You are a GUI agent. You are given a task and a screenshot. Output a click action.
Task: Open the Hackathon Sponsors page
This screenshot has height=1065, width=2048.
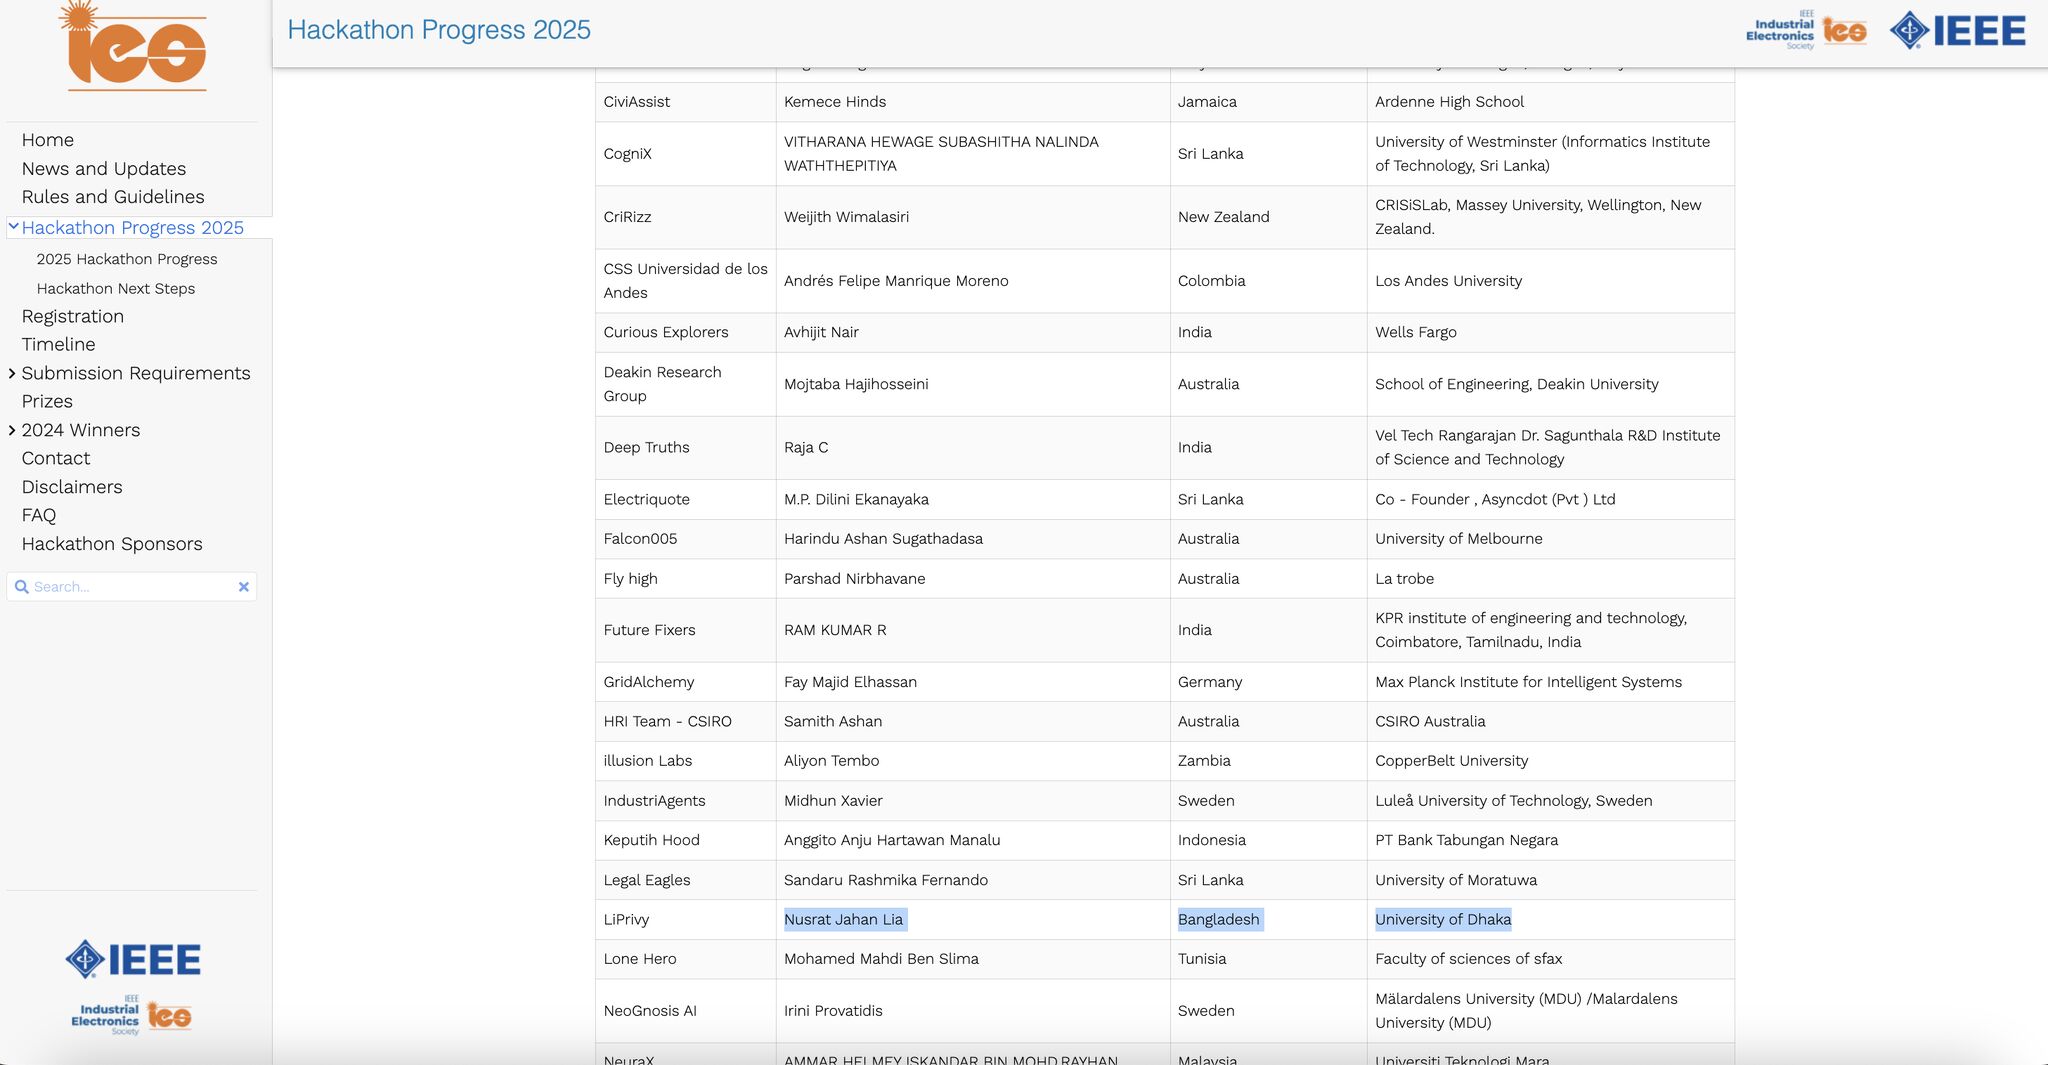pos(112,544)
